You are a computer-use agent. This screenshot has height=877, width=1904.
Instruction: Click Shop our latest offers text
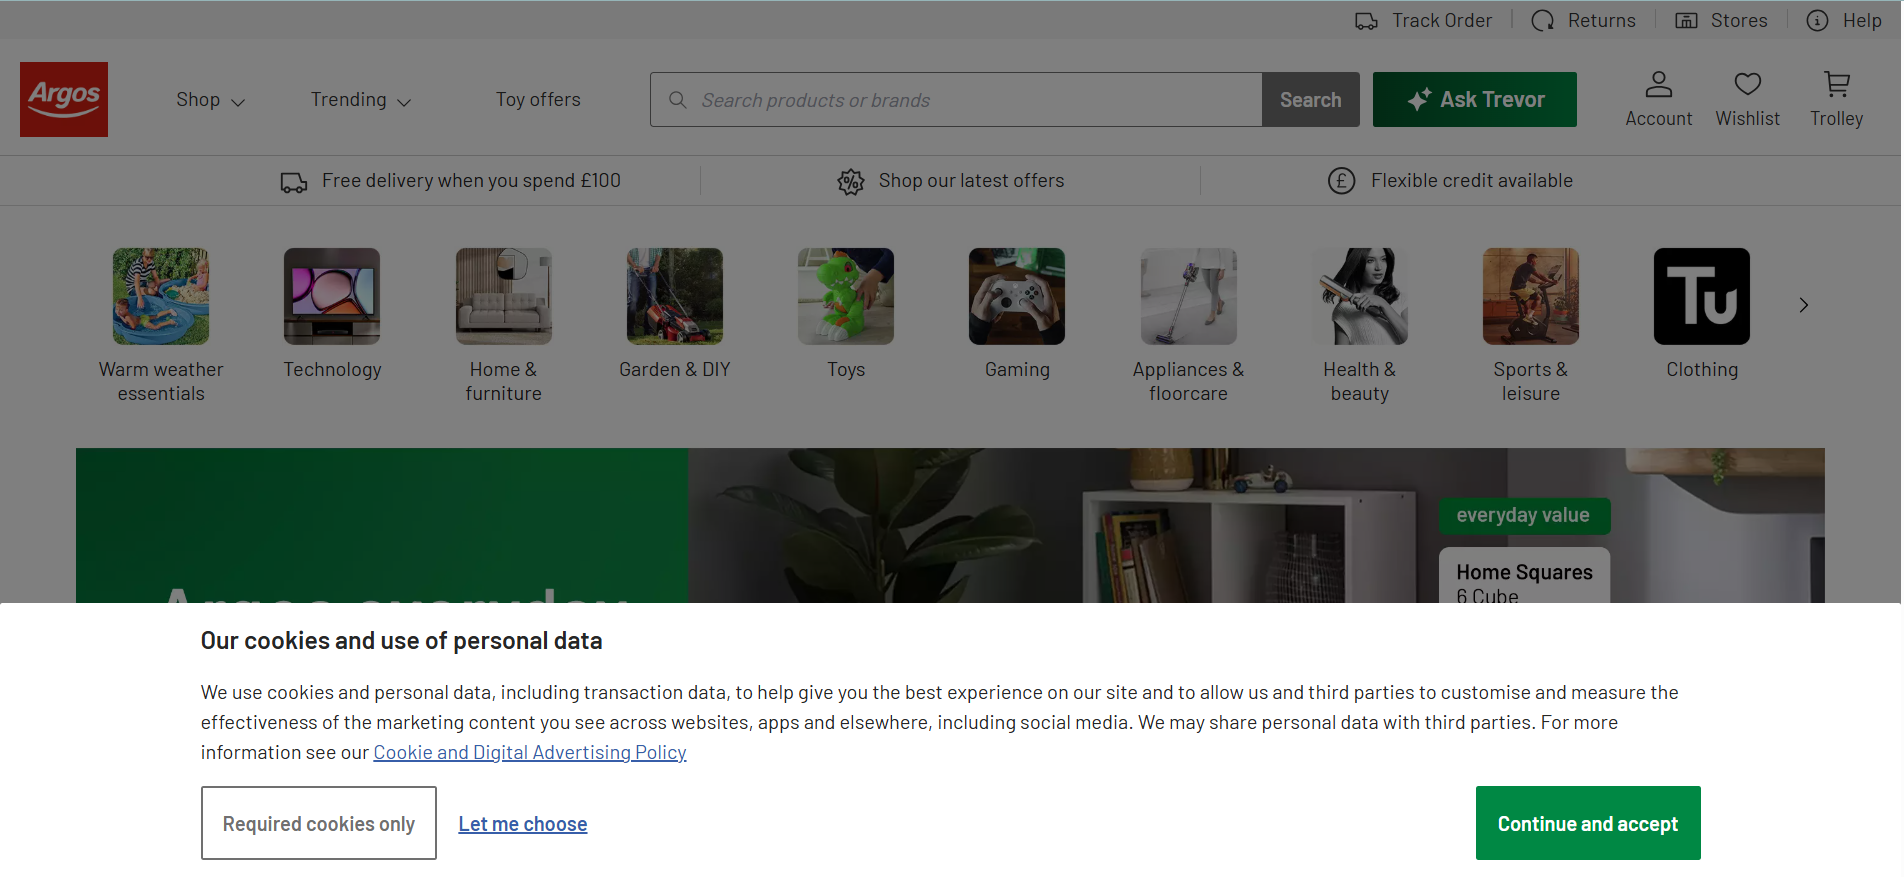click(971, 181)
